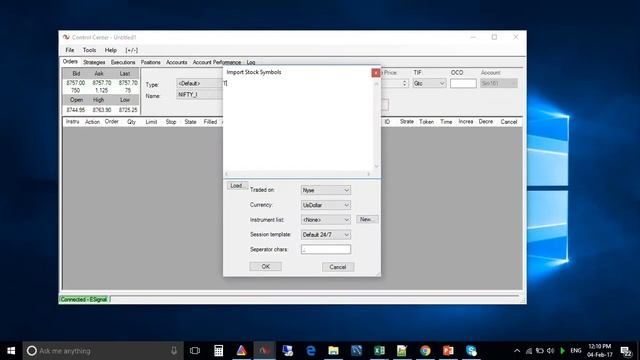Switch to the Accounts tab
This screenshot has width=640, height=360.
tap(176, 62)
